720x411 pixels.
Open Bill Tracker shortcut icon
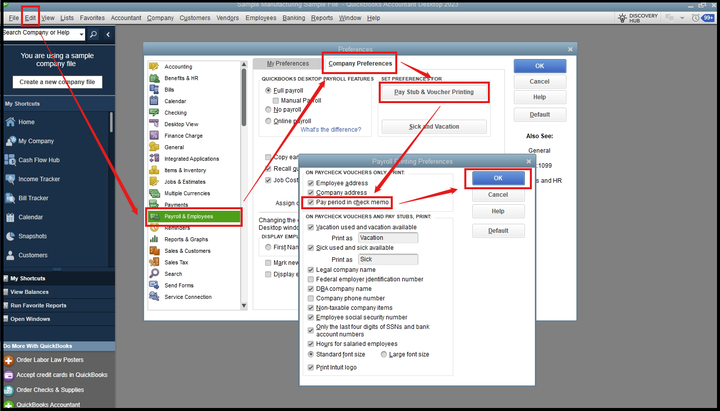[x=10, y=198]
